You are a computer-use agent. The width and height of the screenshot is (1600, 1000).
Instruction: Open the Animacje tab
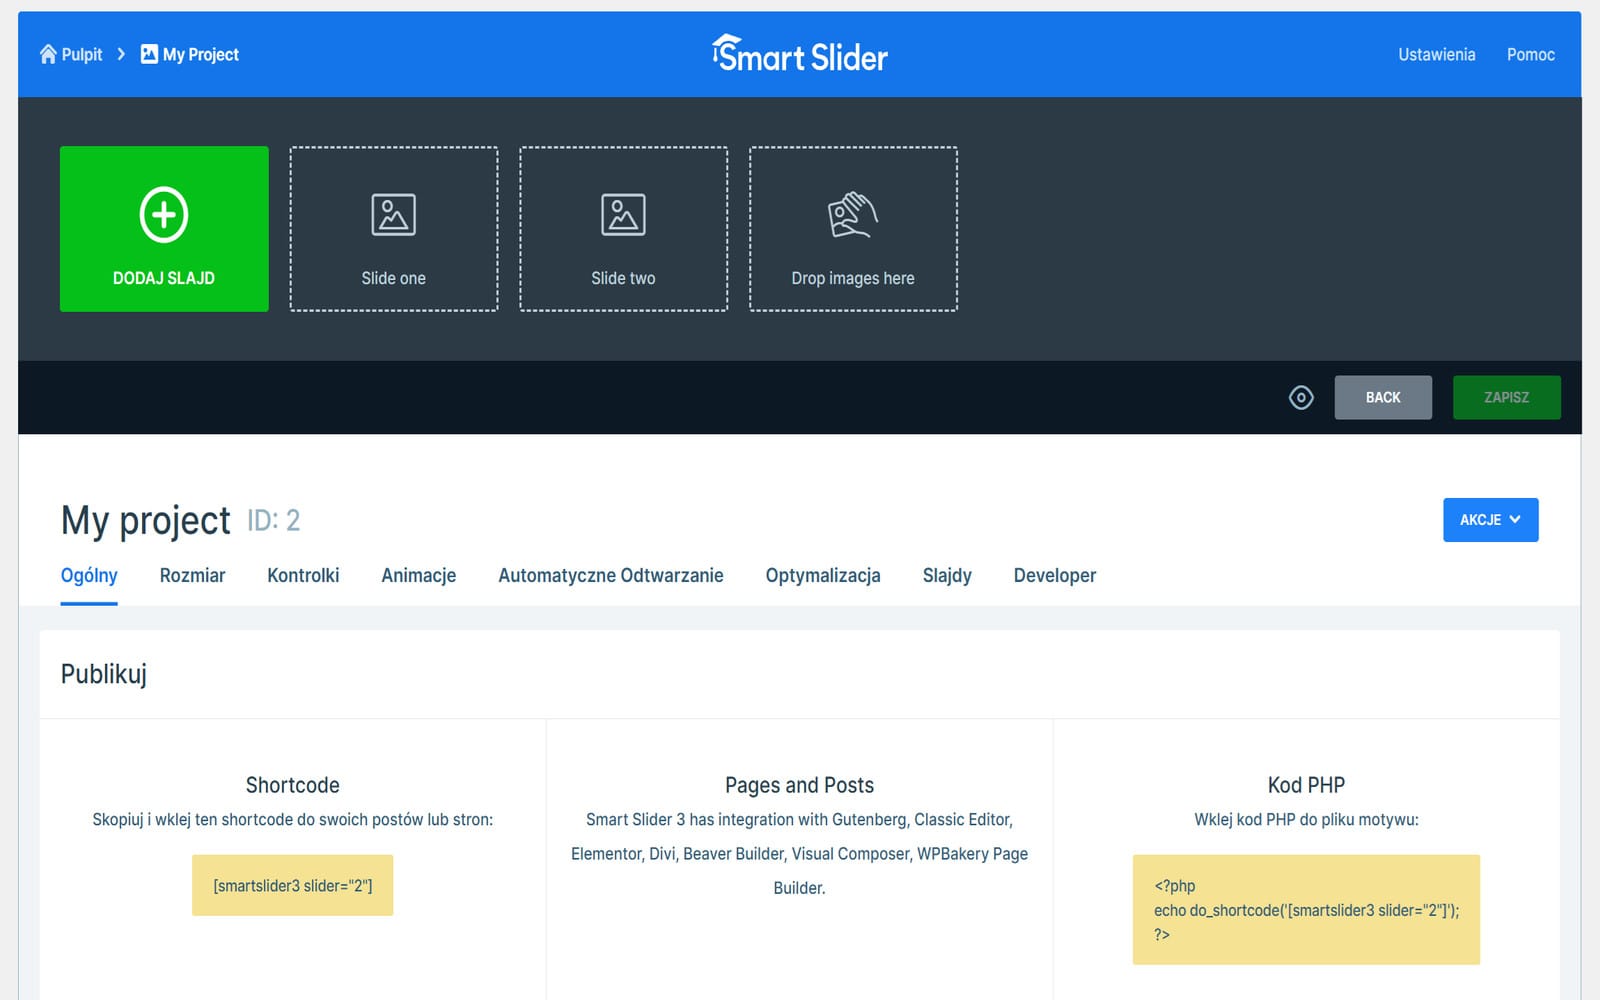(418, 576)
